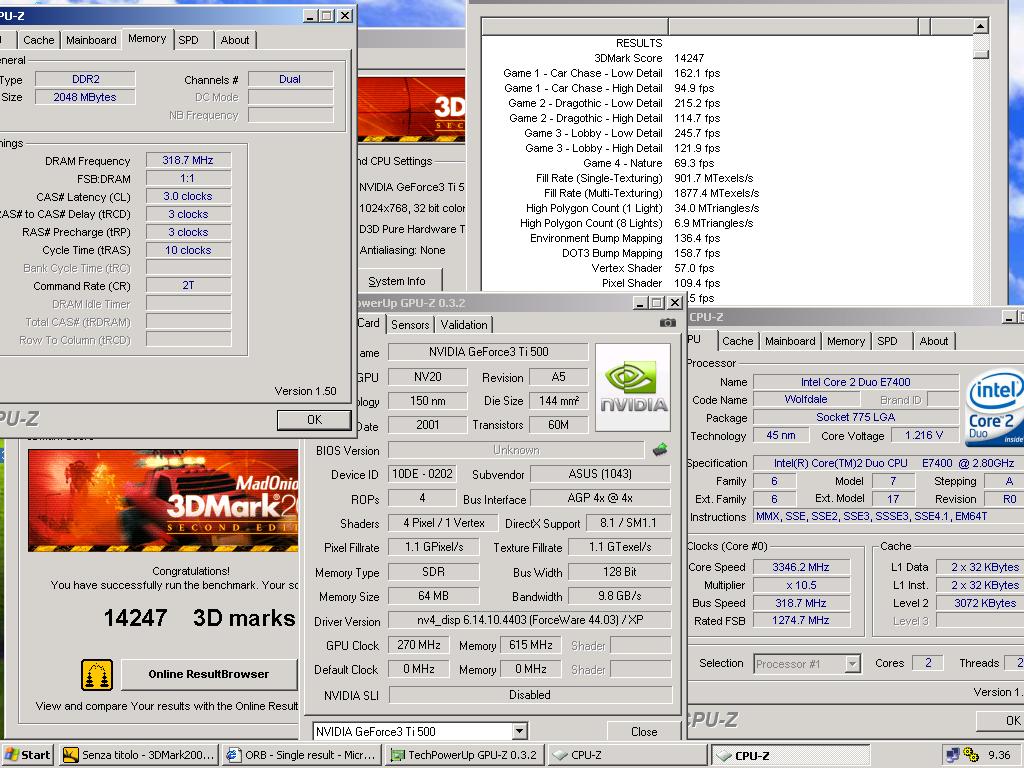This screenshot has height=768, width=1024.
Task: Open Cache tab in memory CPU-Z window
Action: [x=39, y=40]
